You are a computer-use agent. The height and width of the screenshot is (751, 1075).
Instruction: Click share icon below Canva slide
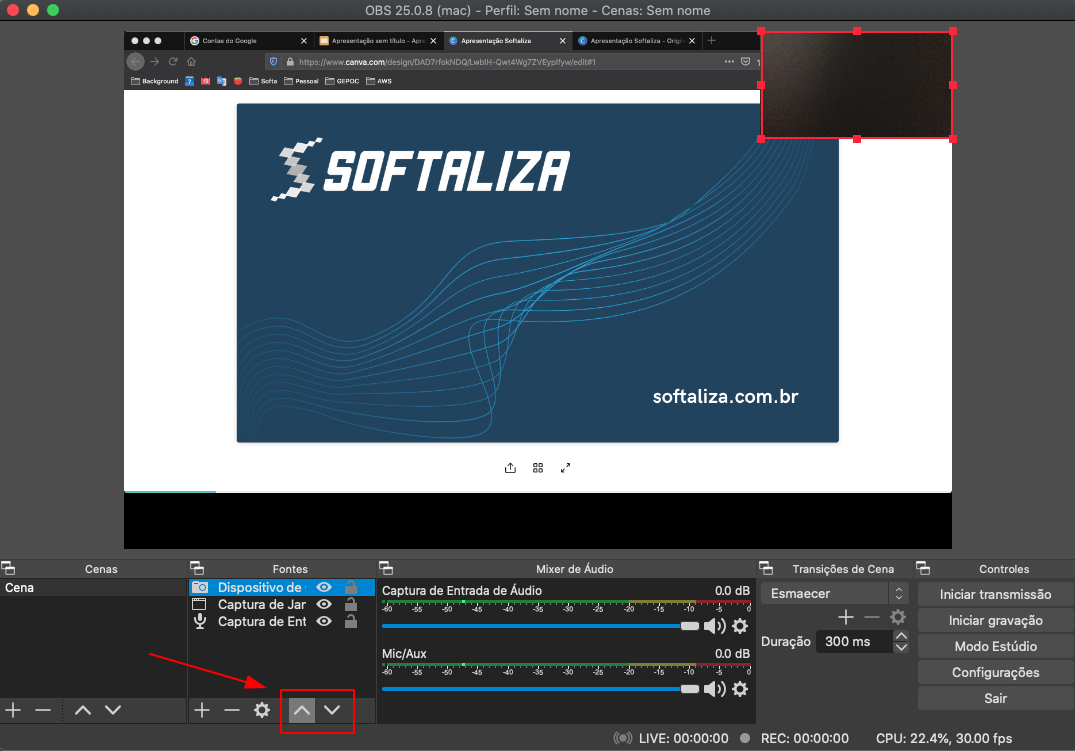tap(510, 468)
